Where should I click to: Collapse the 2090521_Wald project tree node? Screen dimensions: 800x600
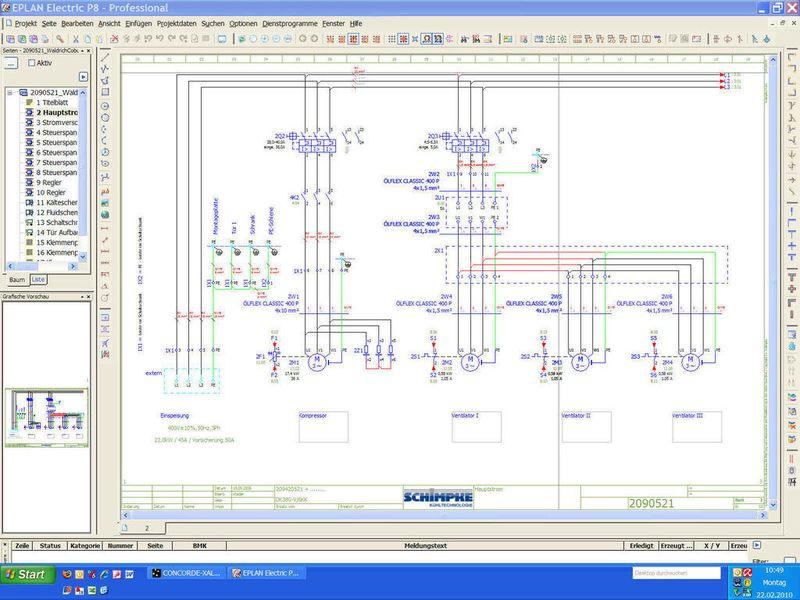10,93
